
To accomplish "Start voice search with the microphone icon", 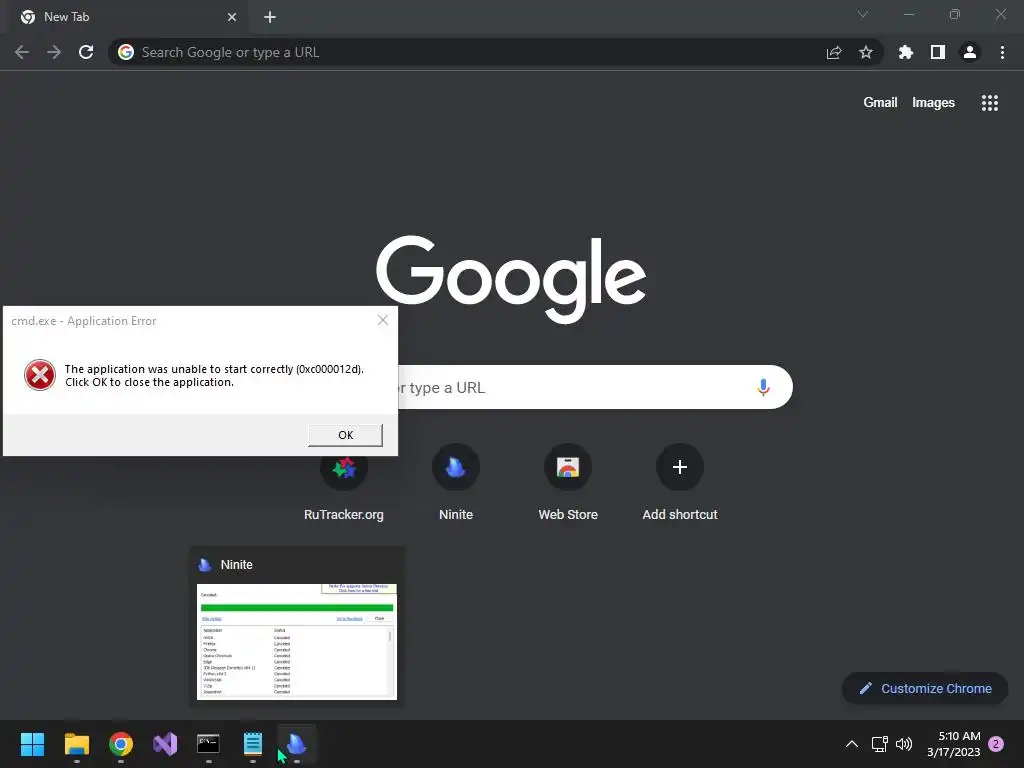I will tap(763, 387).
